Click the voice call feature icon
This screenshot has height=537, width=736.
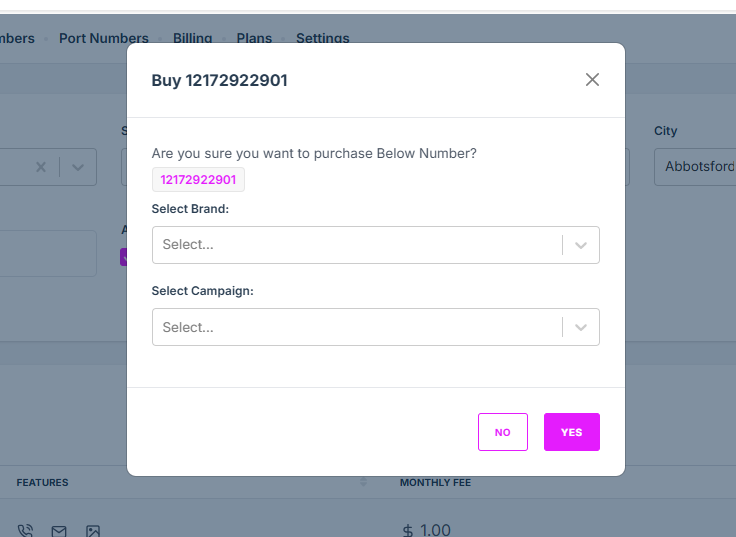point(26,531)
